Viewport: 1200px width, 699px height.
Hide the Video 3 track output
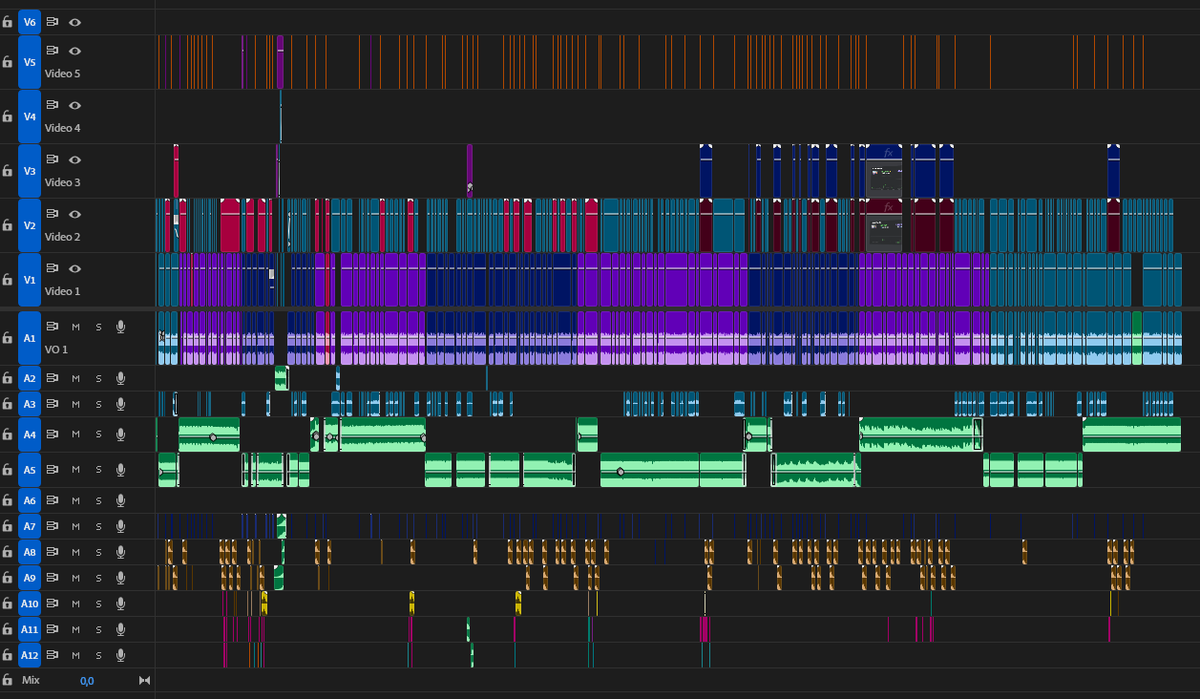click(x=75, y=159)
